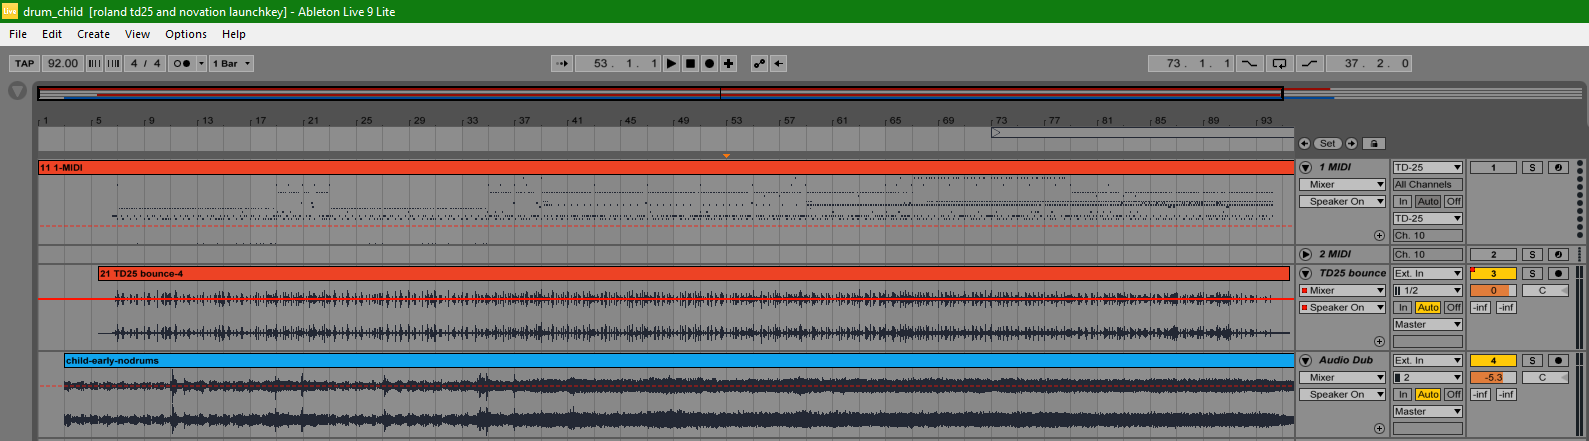Open the Options menu
Screen dimensions: 1589x441
click(x=186, y=34)
